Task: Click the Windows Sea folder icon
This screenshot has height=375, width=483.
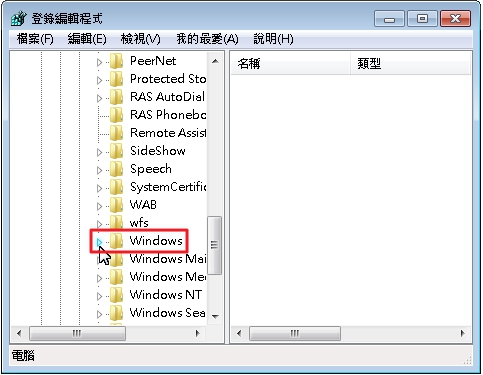Action: coord(117,313)
